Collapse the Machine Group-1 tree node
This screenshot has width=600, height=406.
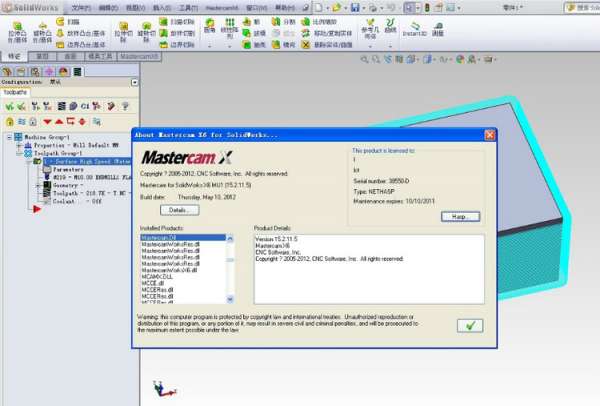pyautogui.click(x=8, y=137)
